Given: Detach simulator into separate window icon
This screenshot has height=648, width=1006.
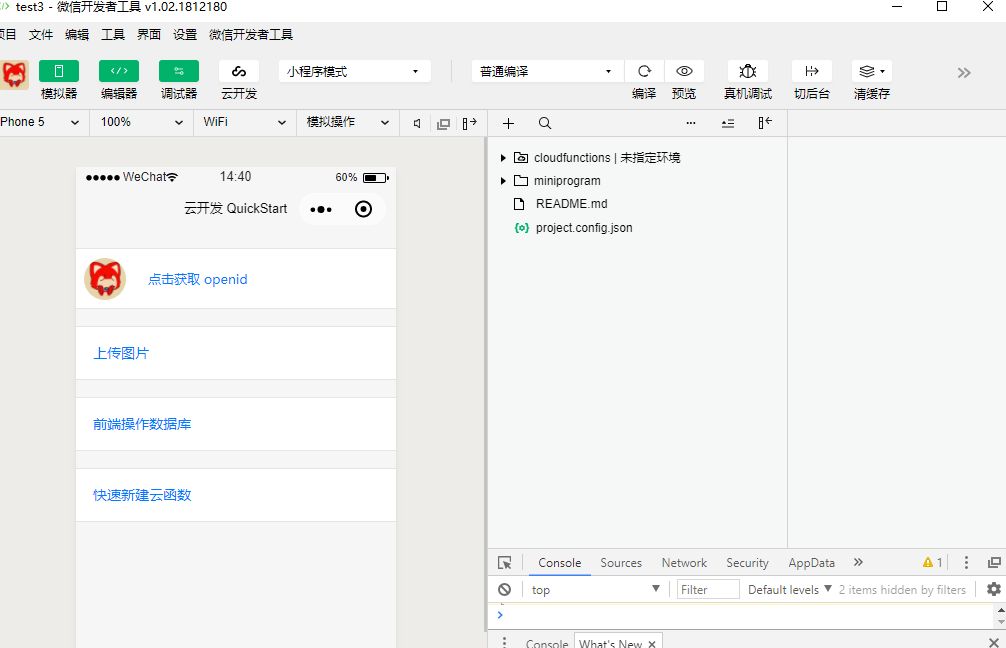Looking at the screenshot, I should pyautogui.click(x=443, y=124).
